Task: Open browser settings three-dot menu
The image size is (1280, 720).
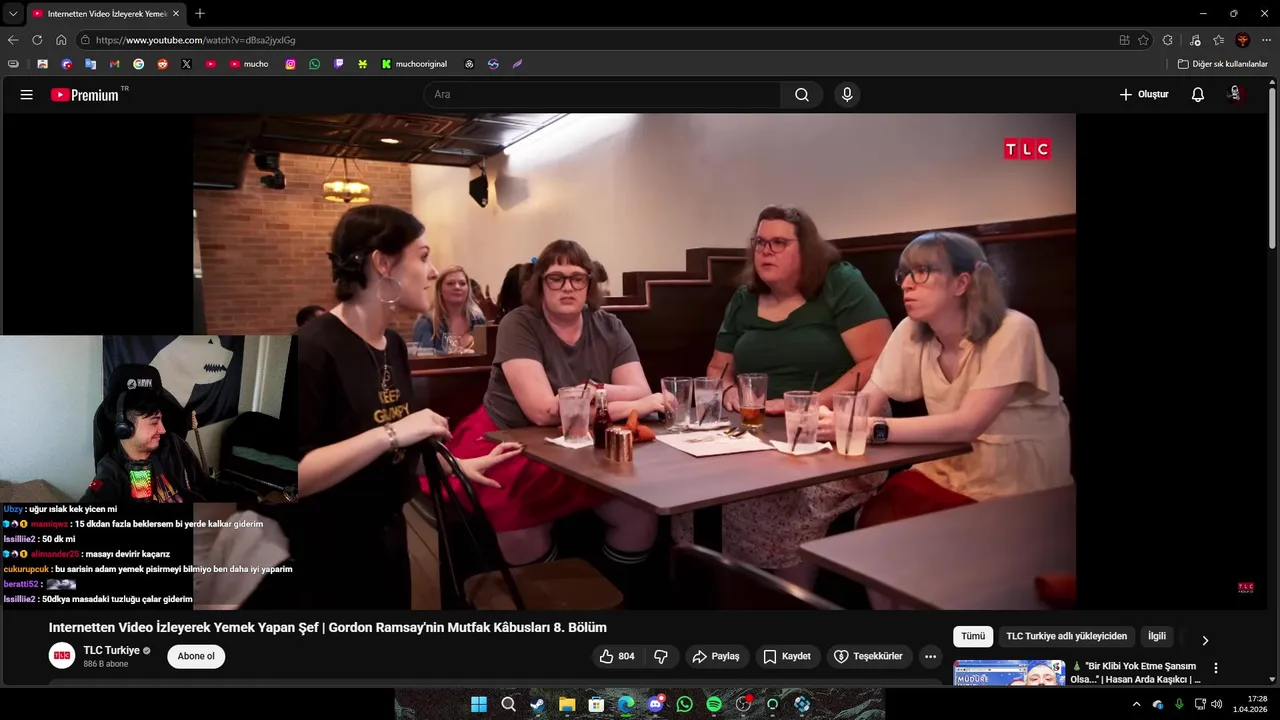Action: tap(1266, 40)
